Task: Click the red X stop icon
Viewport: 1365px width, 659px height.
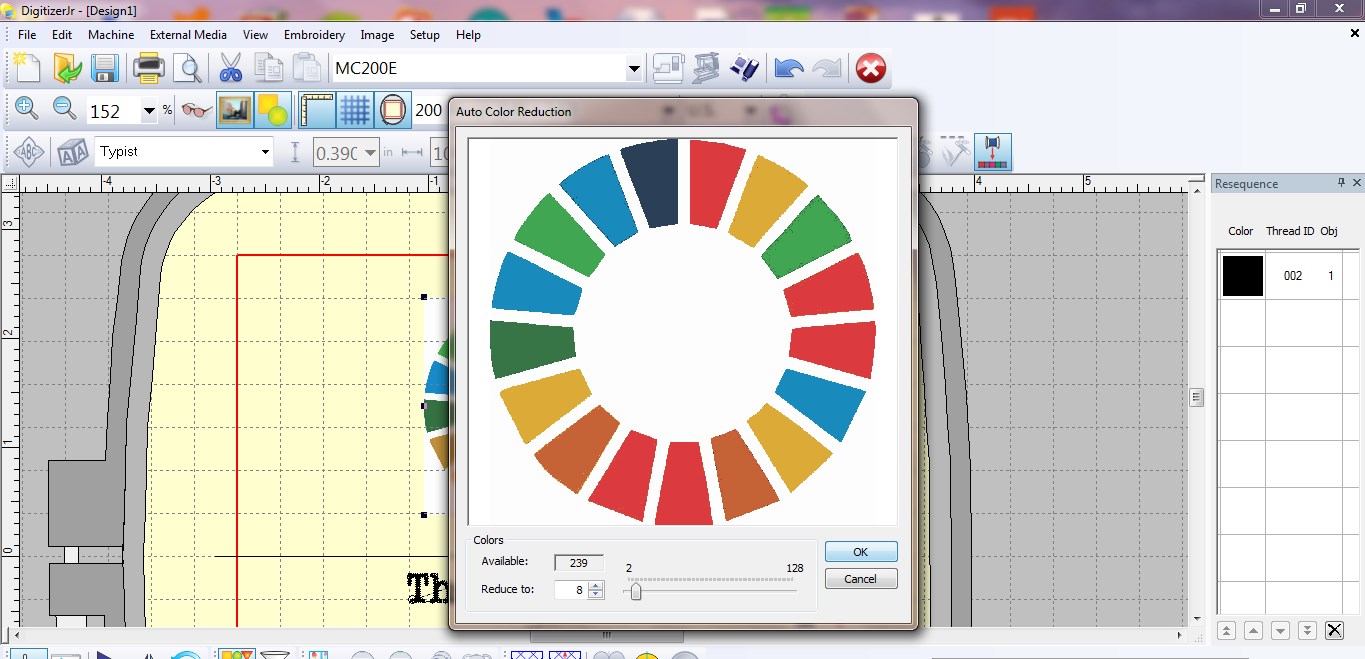Action: pyautogui.click(x=871, y=69)
